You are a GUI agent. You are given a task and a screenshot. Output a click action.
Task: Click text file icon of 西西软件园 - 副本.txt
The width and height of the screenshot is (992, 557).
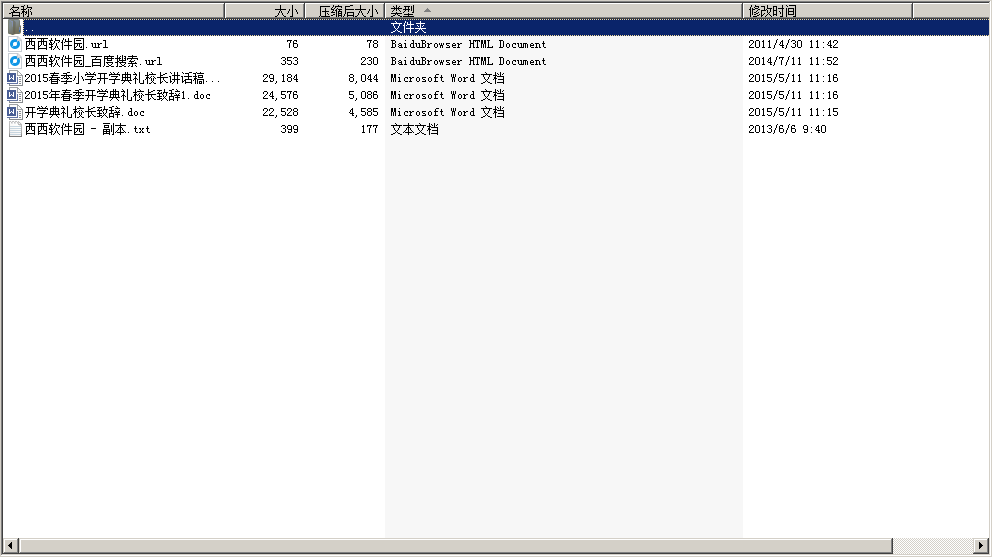coord(15,129)
